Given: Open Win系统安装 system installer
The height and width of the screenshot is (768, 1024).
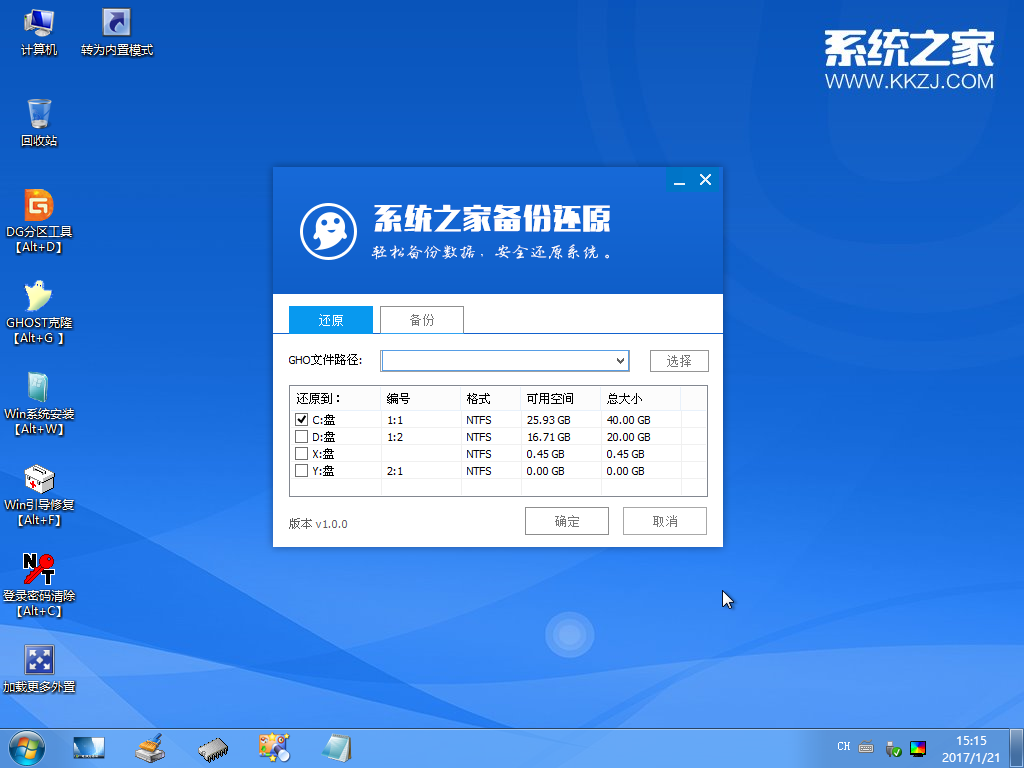Looking at the screenshot, I should [x=38, y=387].
